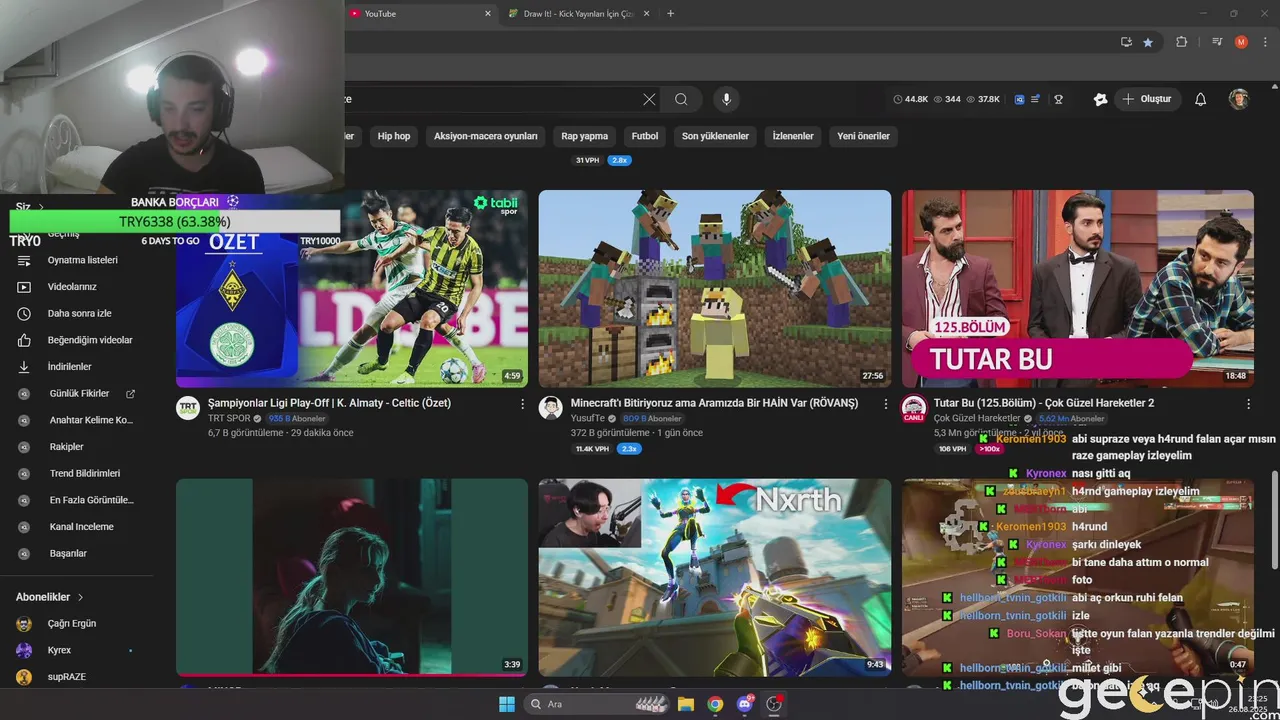Image resolution: width=1280 pixels, height=720 pixels.
Task: Close the Draw It! browser tab
Action: point(646,13)
